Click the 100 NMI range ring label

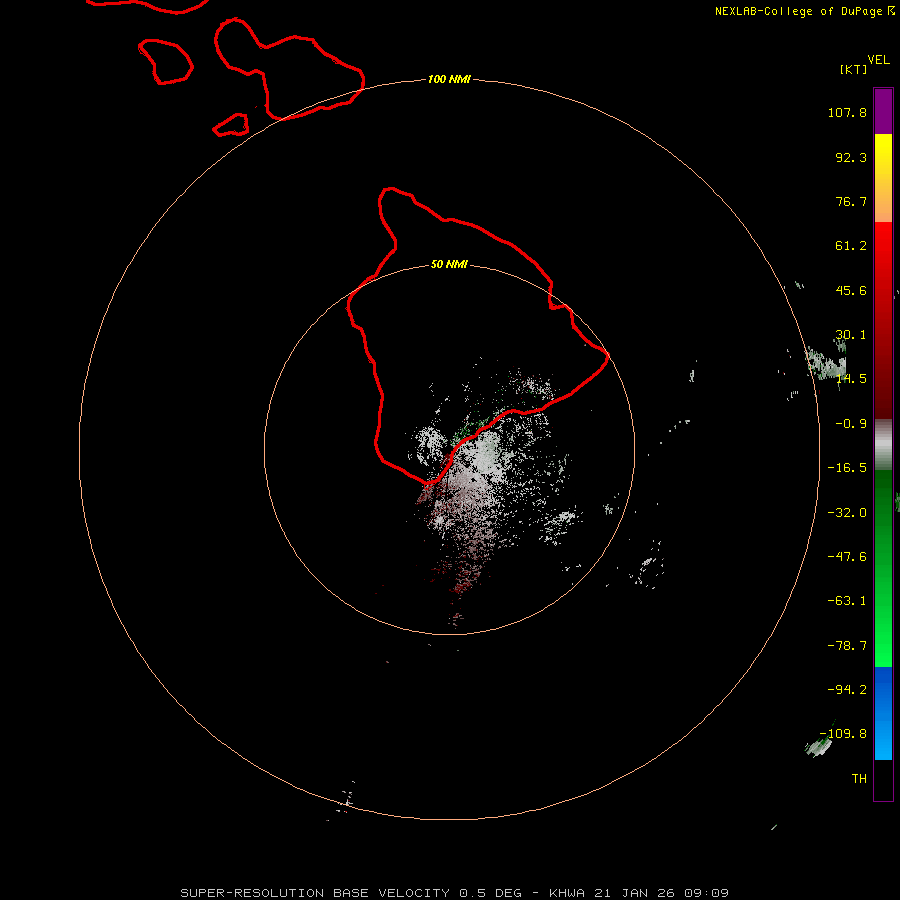(449, 79)
